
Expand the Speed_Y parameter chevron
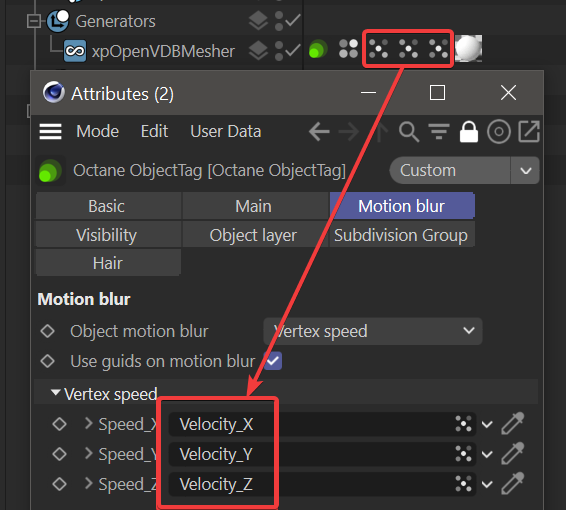[x=88, y=453]
